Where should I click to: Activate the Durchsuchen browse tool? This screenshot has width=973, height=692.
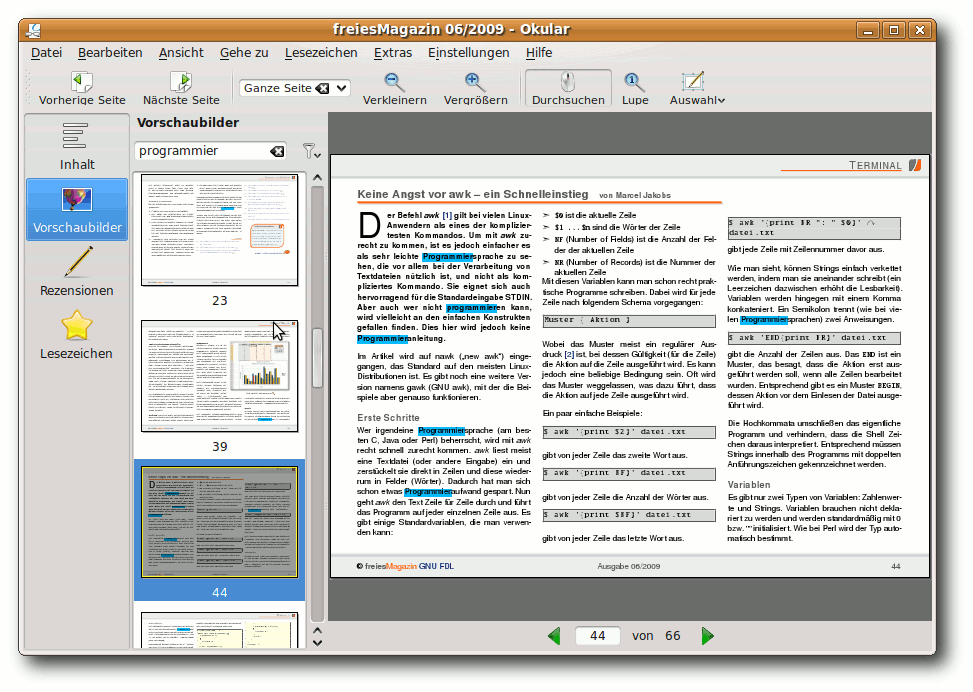point(568,89)
